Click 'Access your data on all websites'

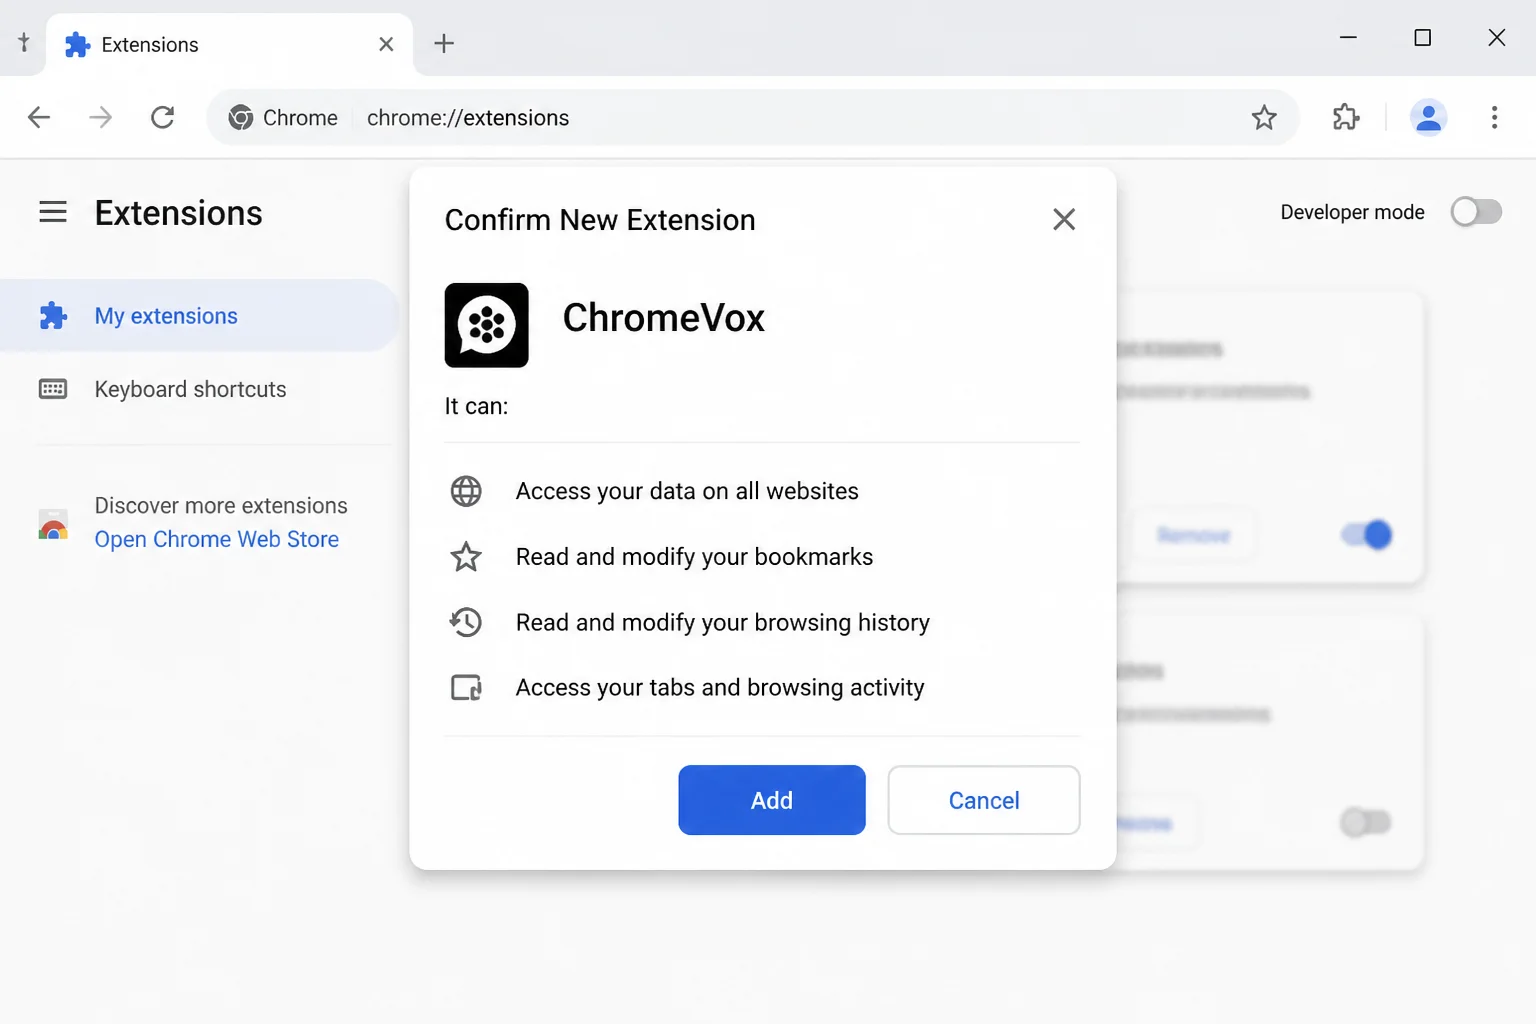click(x=687, y=491)
